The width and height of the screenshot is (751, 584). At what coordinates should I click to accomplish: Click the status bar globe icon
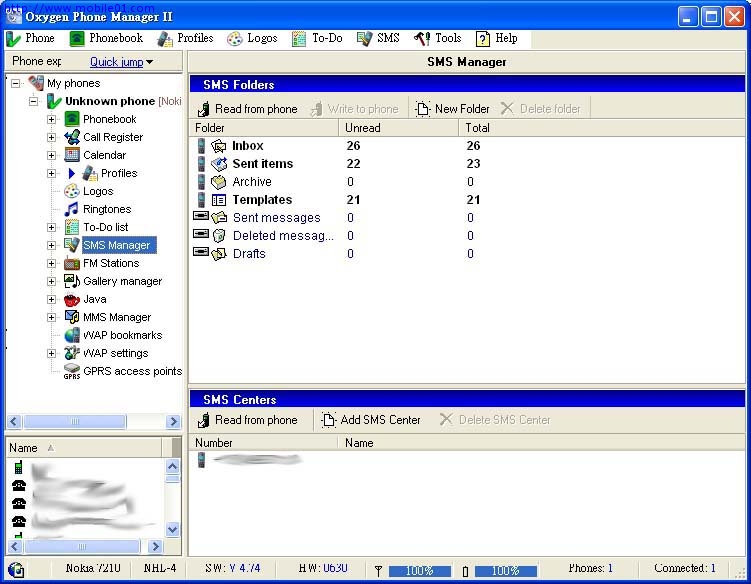(16, 570)
